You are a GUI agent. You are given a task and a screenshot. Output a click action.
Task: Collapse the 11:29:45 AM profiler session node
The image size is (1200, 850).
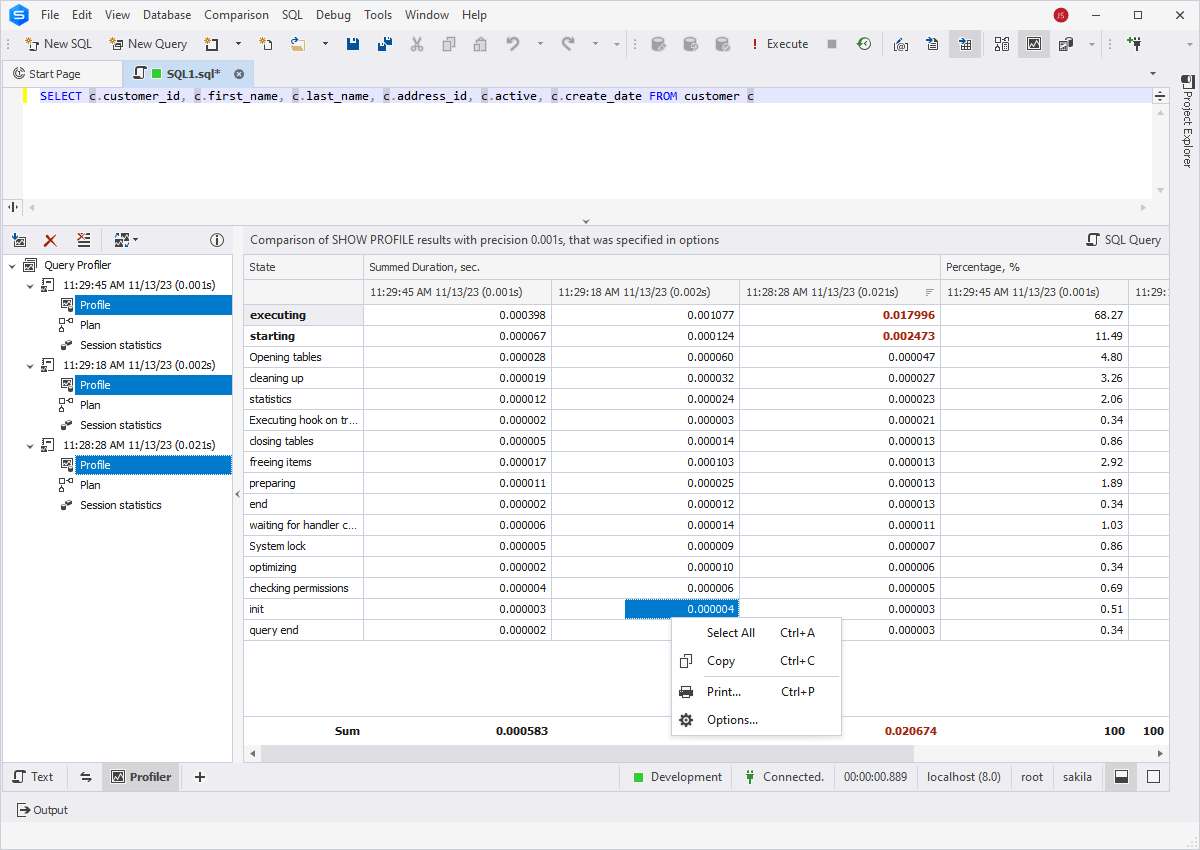(x=30, y=285)
